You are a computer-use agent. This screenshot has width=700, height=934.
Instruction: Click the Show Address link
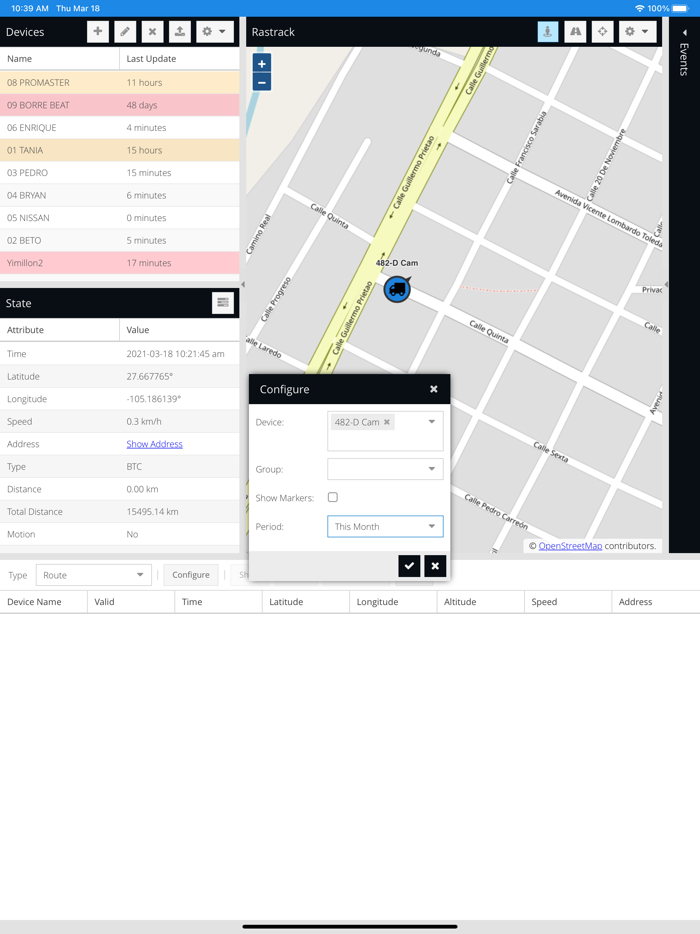[154, 444]
